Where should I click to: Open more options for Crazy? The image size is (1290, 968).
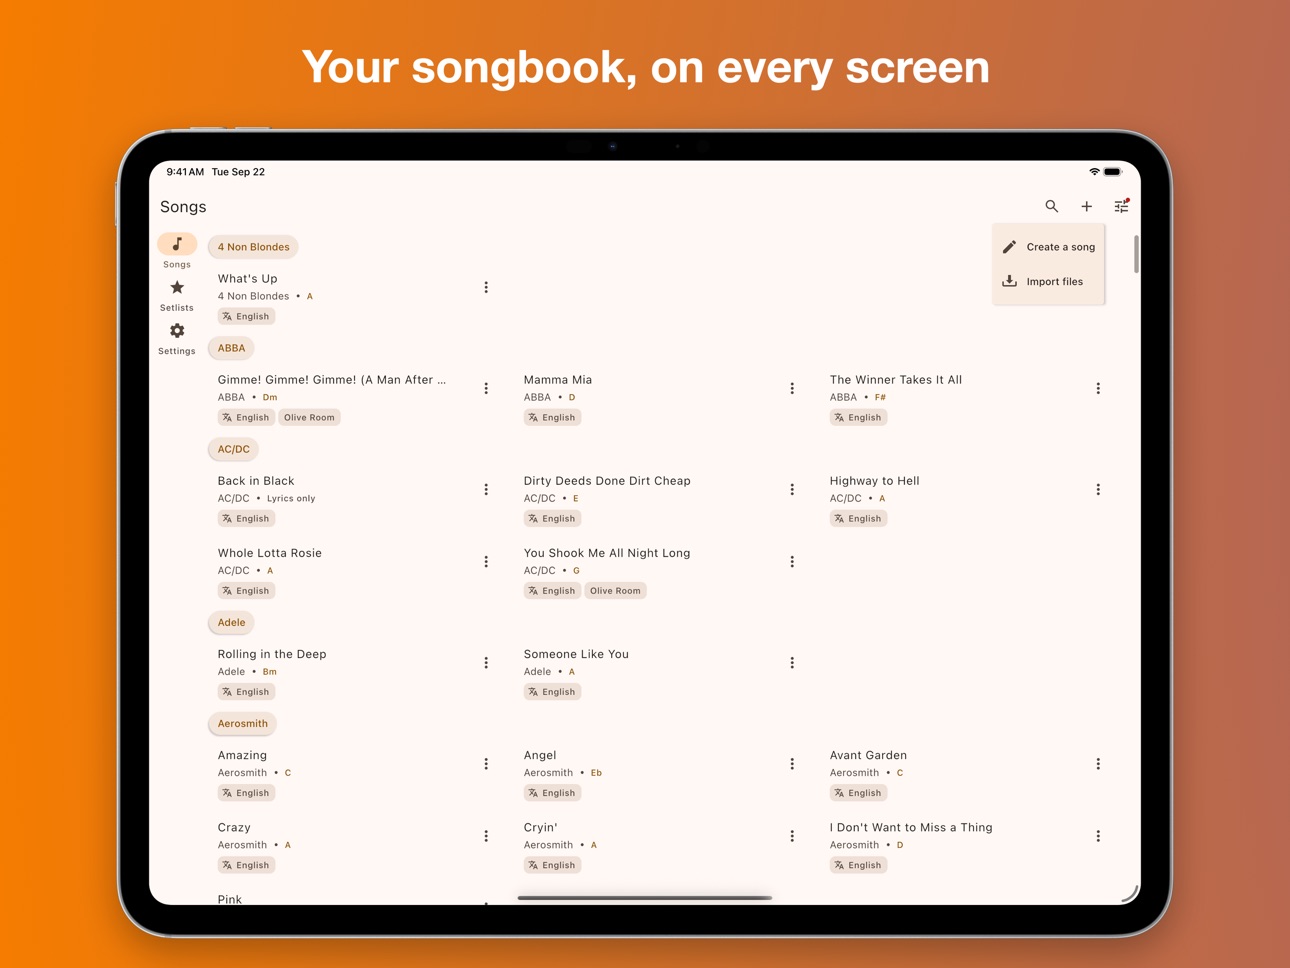[x=486, y=836]
